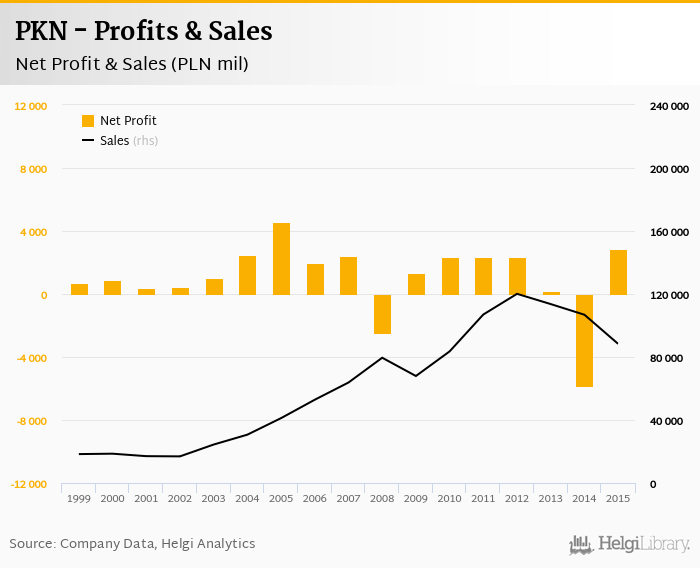Click the PKN - Profits & Sales title
The height and width of the screenshot is (568, 700).
143,31
